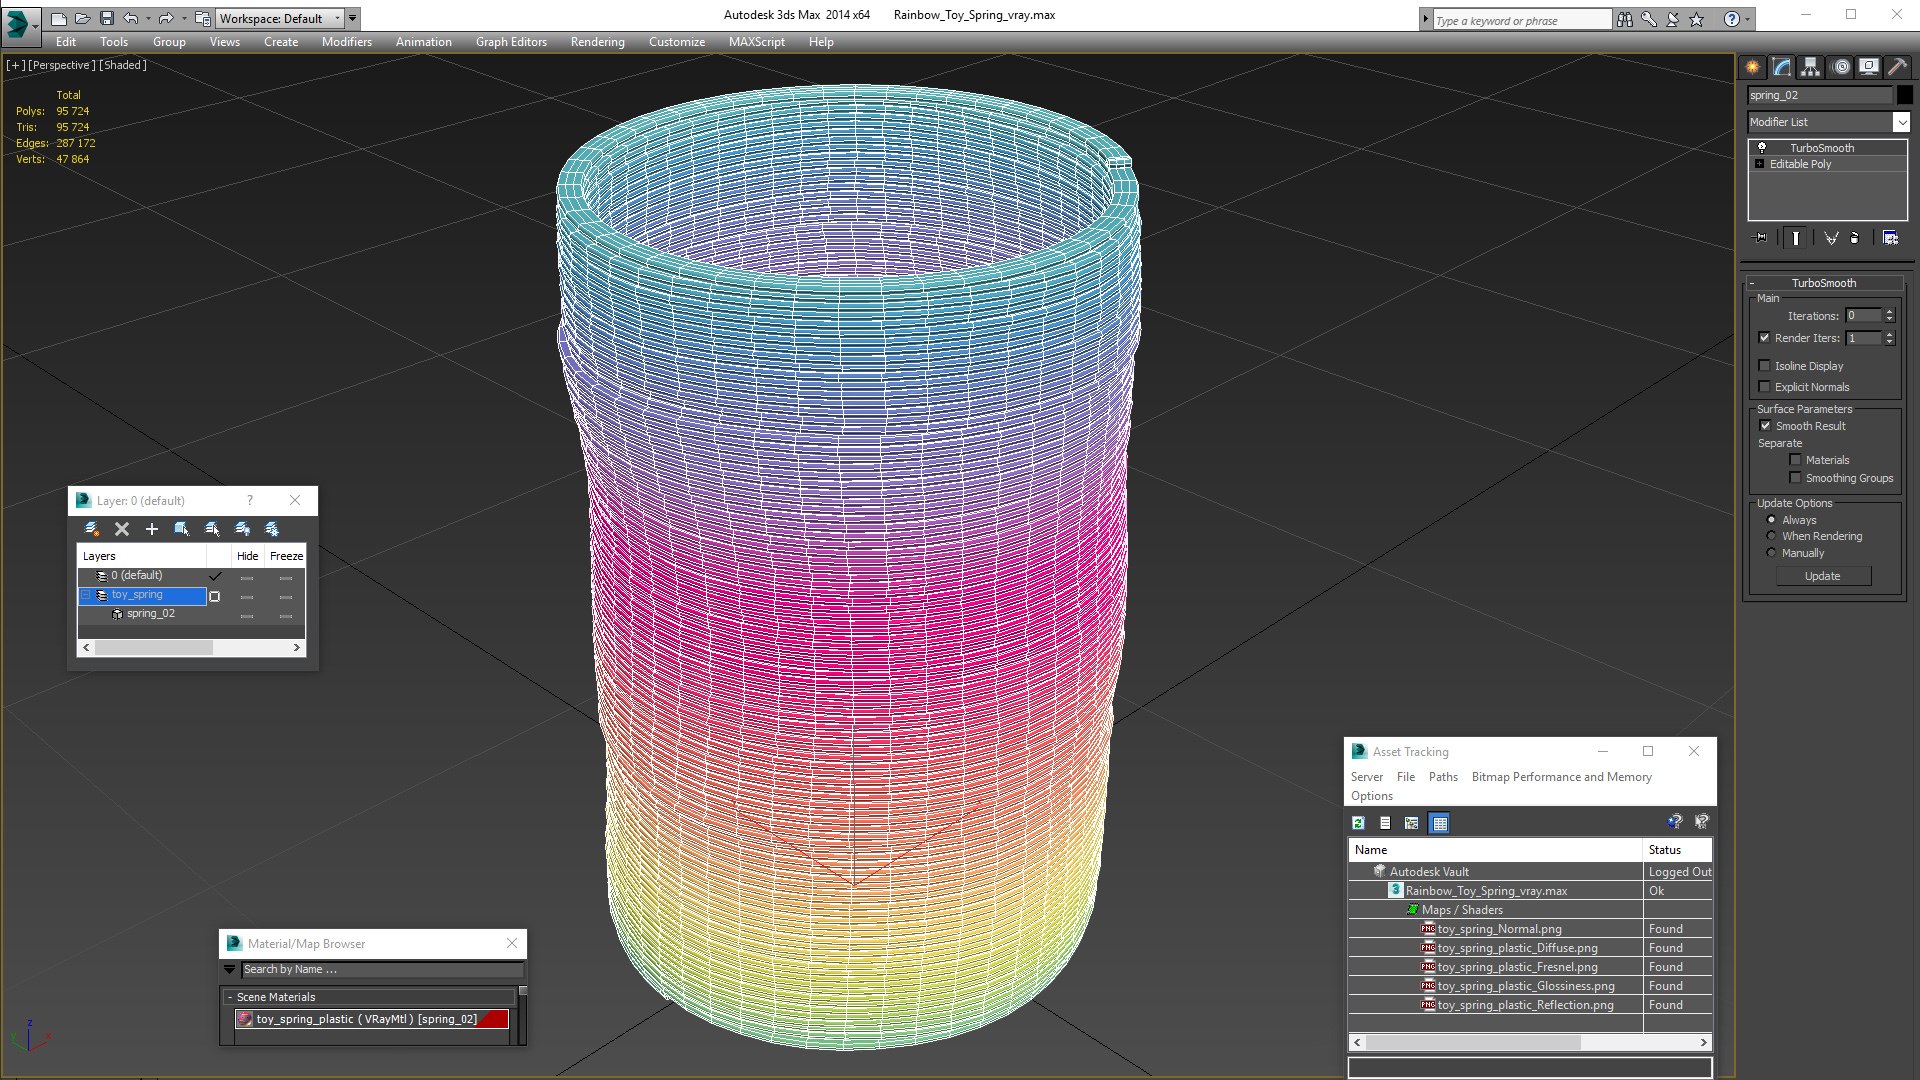The image size is (1920, 1080).
Task: Select toy_spring_plastic VRayMtl material entry
Action: pyautogui.click(x=372, y=1019)
